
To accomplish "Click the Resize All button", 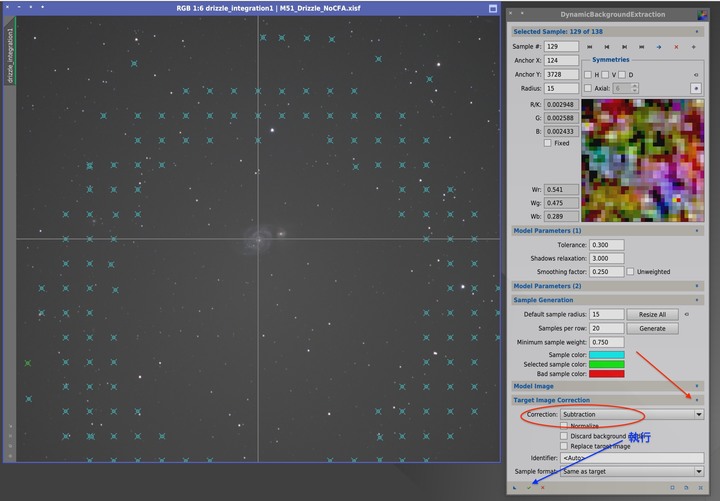I will click(x=652, y=315).
